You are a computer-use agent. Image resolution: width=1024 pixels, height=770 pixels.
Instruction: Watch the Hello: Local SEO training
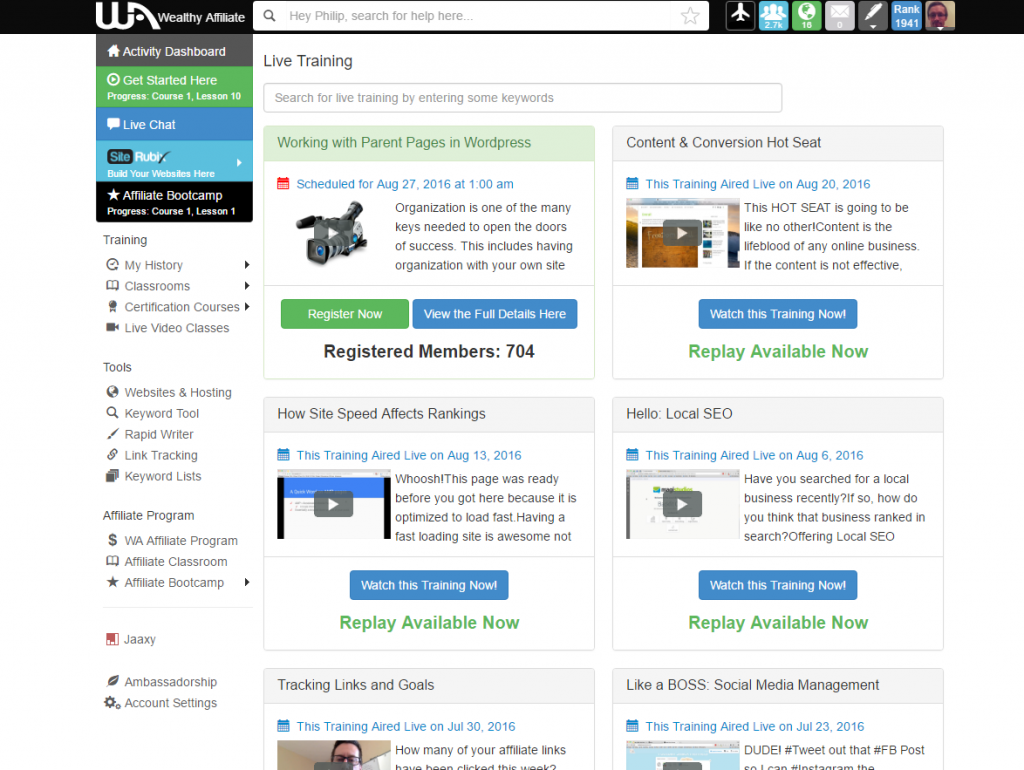(x=778, y=585)
